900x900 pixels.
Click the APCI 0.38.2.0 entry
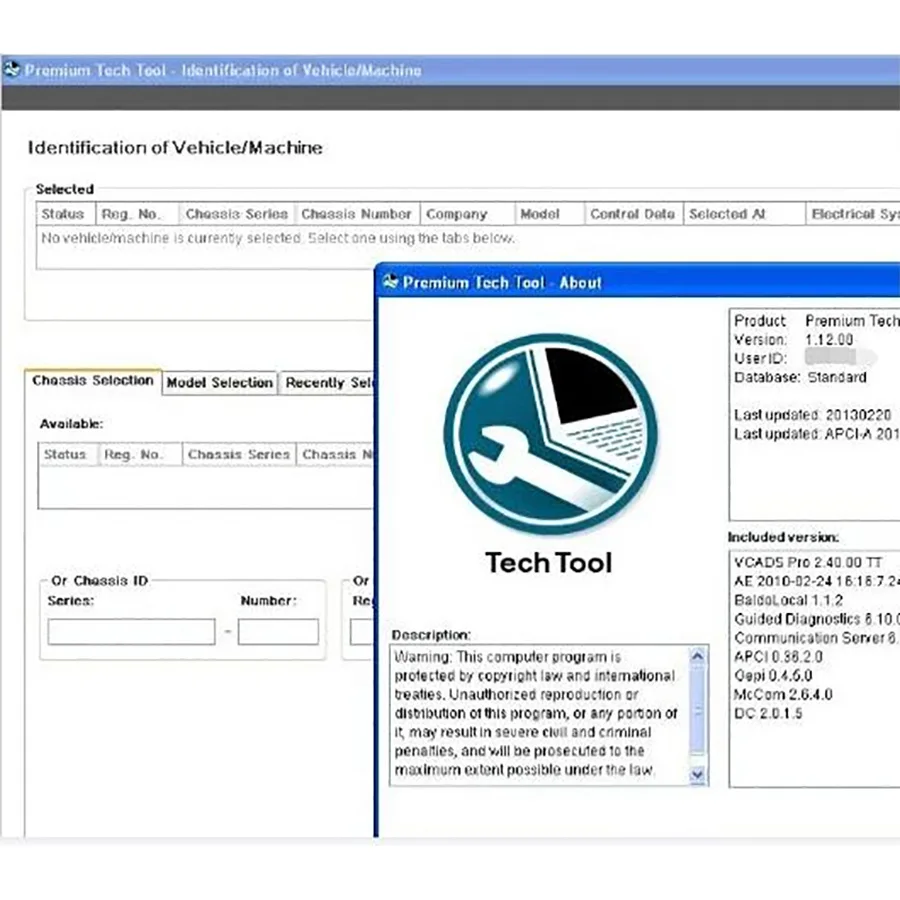click(778, 657)
